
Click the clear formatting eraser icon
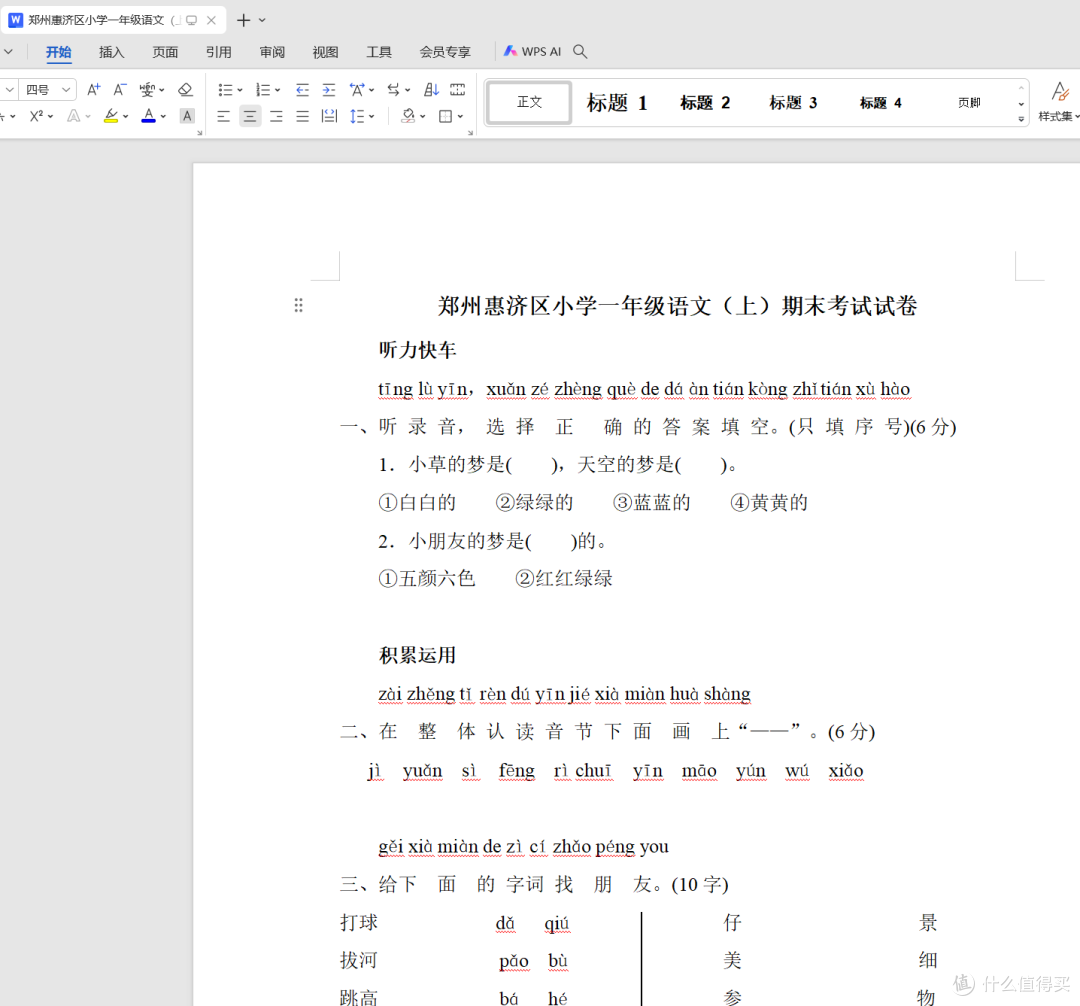(185, 90)
